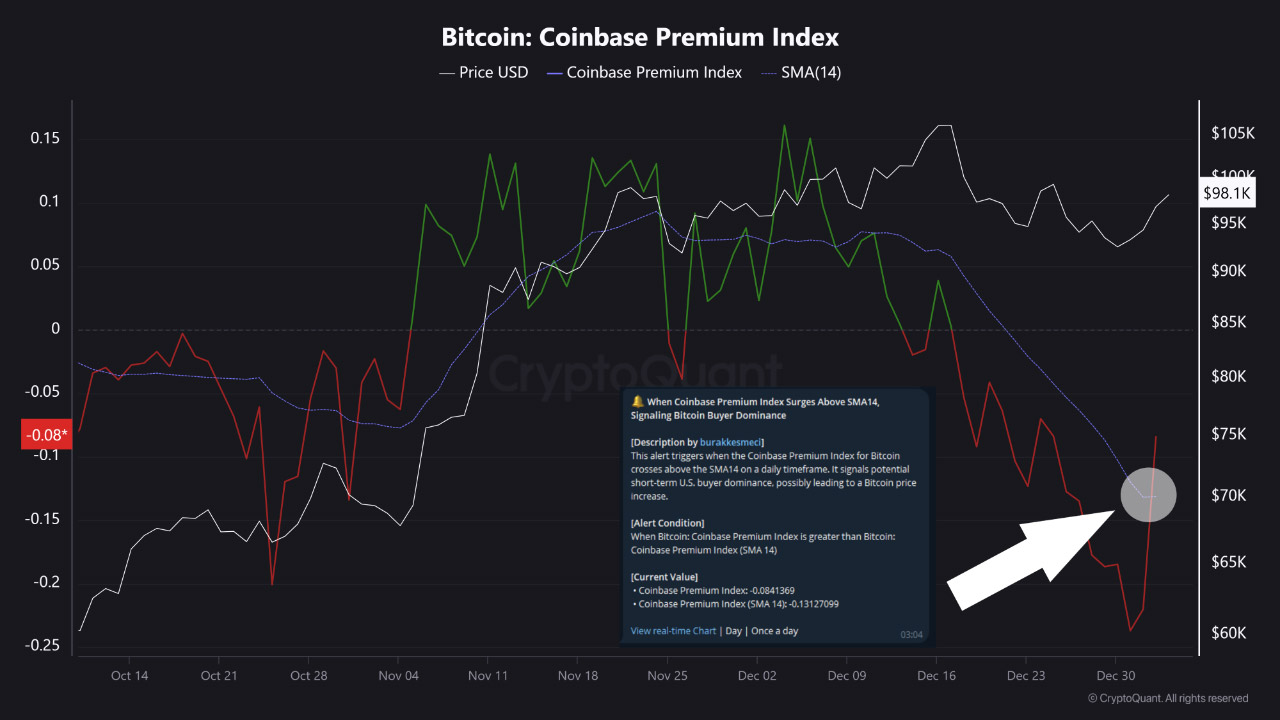The width and height of the screenshot is (1280, 720).
Task: Open the View real-time Chart link
Action: click(x=673, y=631)
